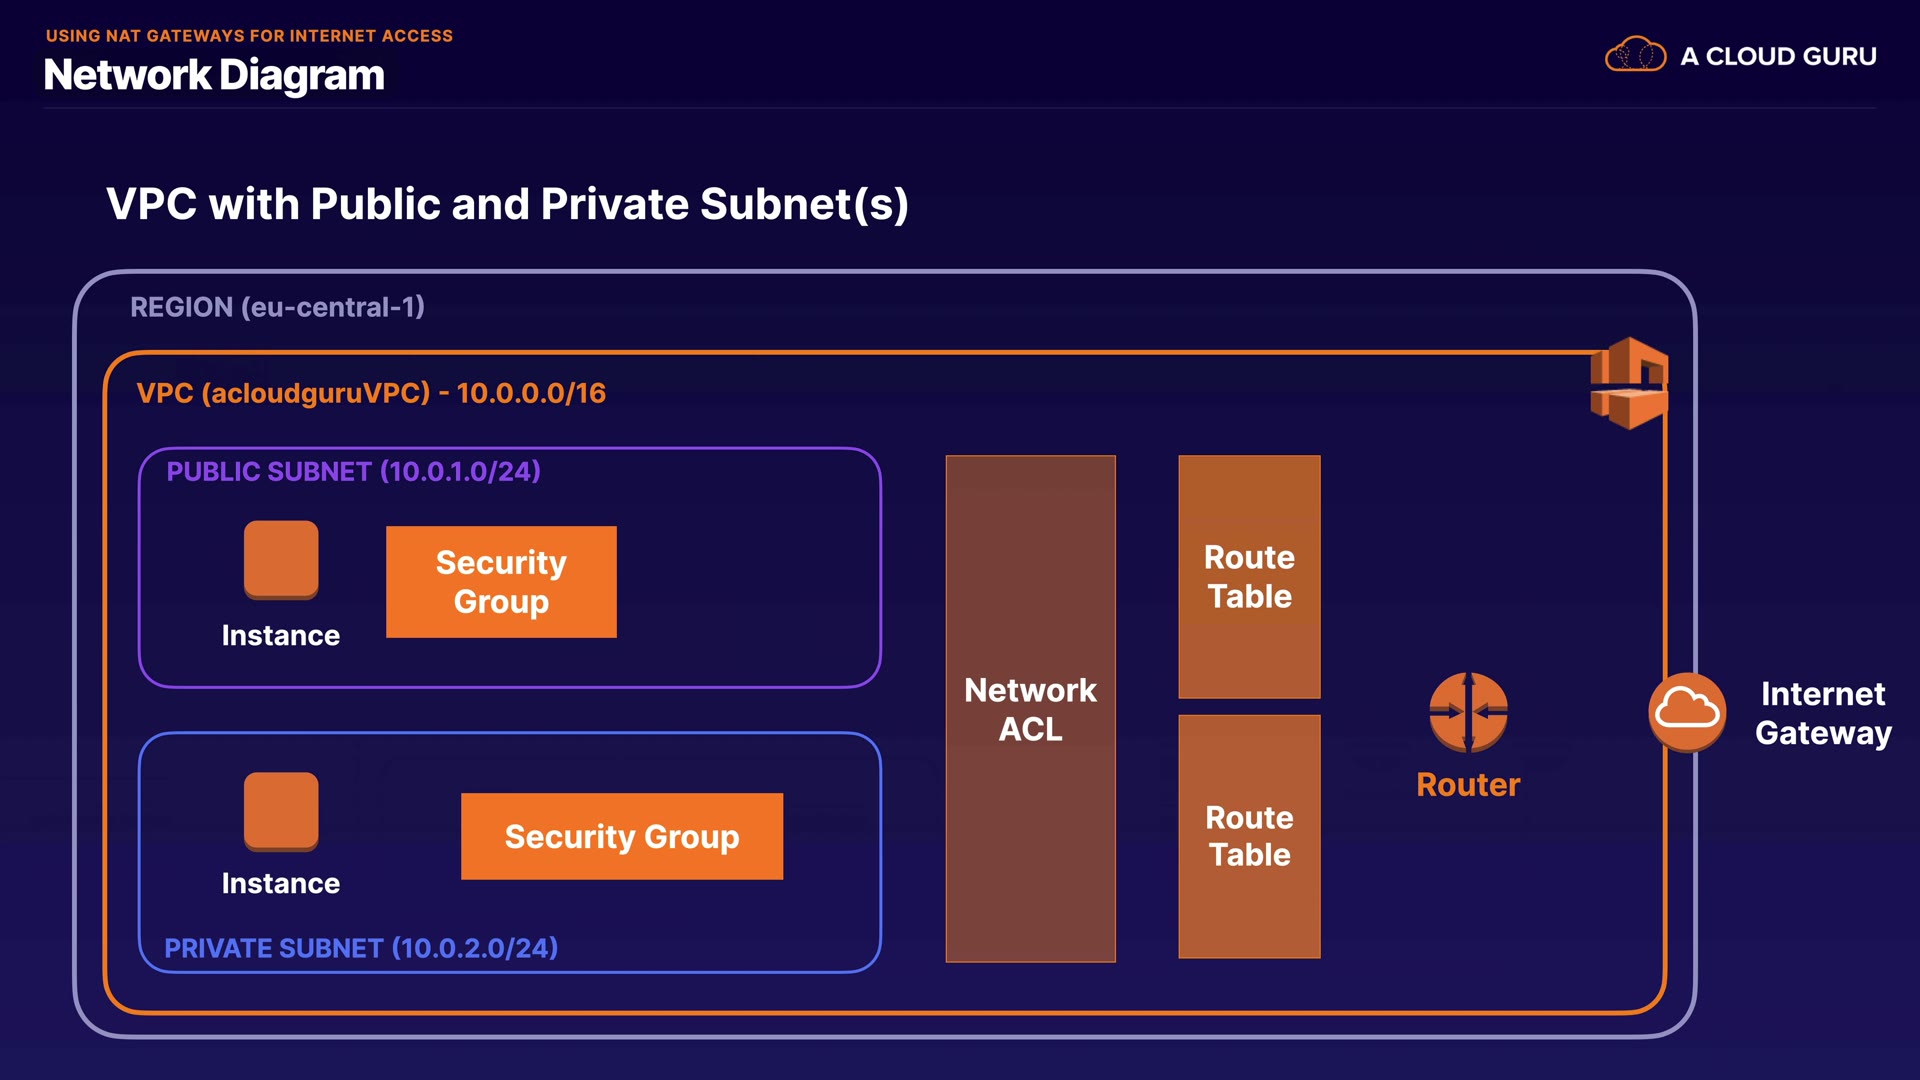Click the VPC with Public and Private heading

pos(507,204)
